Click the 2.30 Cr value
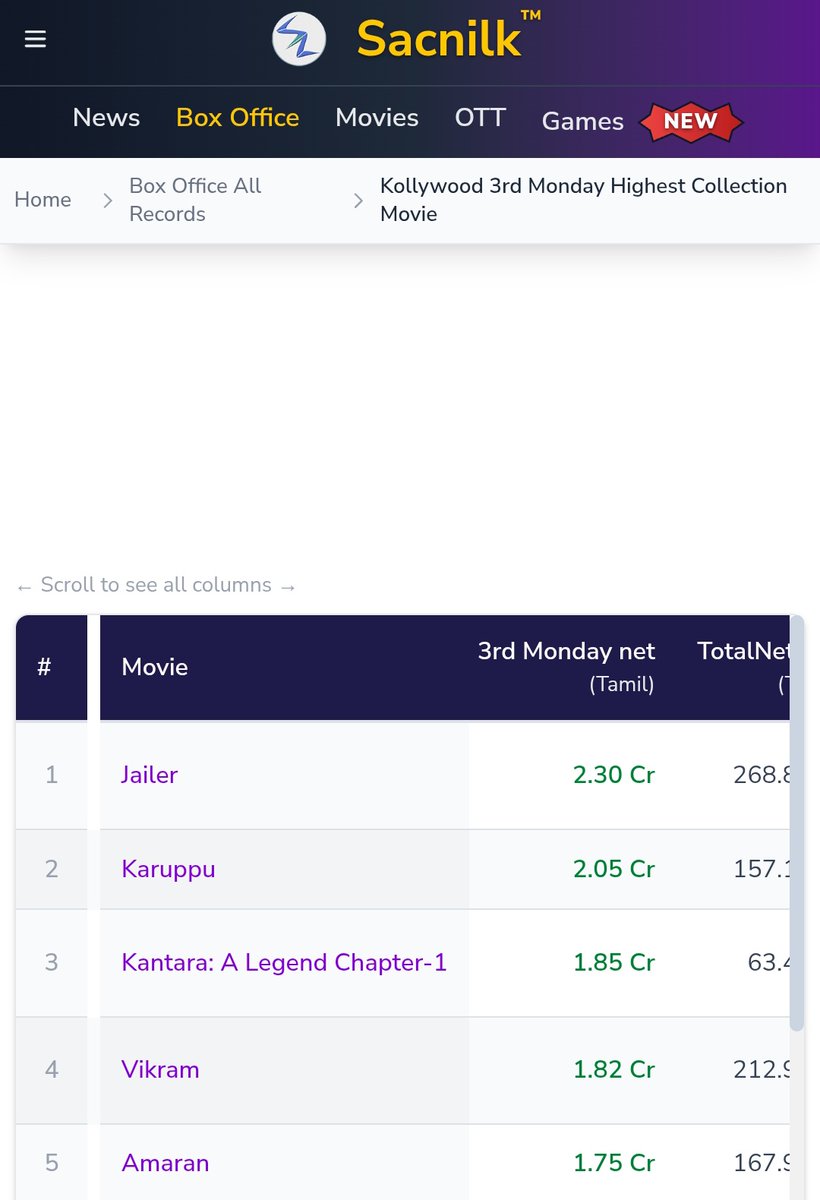This screenshot has height=1200, width=820. [x=614, y=775]
